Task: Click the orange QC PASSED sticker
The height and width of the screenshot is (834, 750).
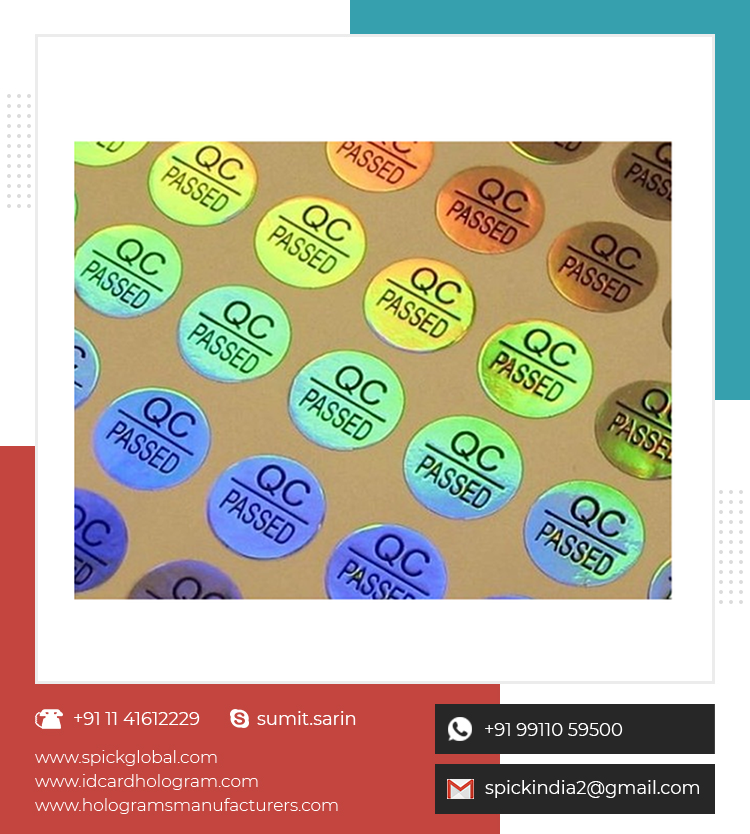Action: [x=489, y=210]
